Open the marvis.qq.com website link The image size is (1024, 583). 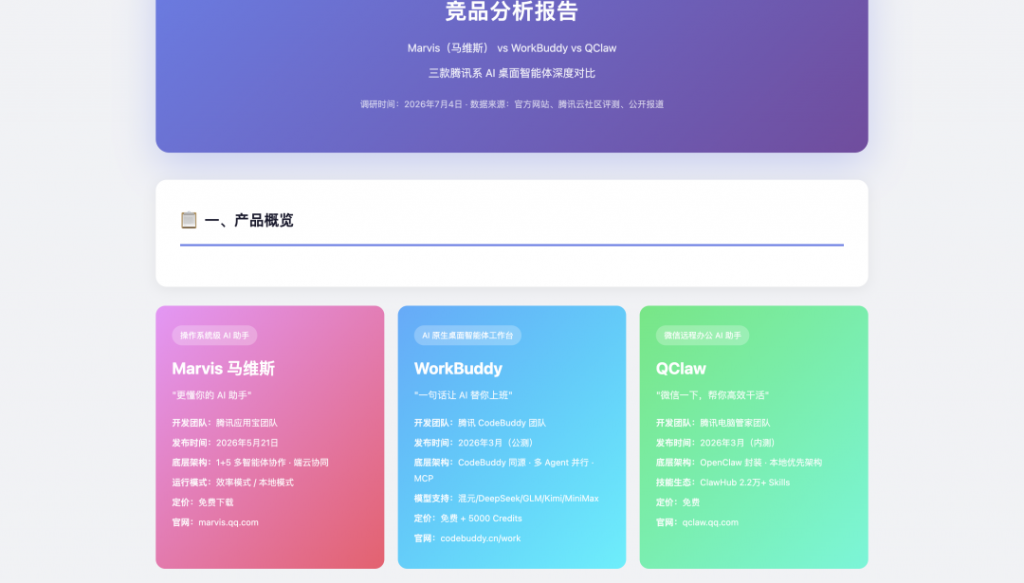click(229, 522)
